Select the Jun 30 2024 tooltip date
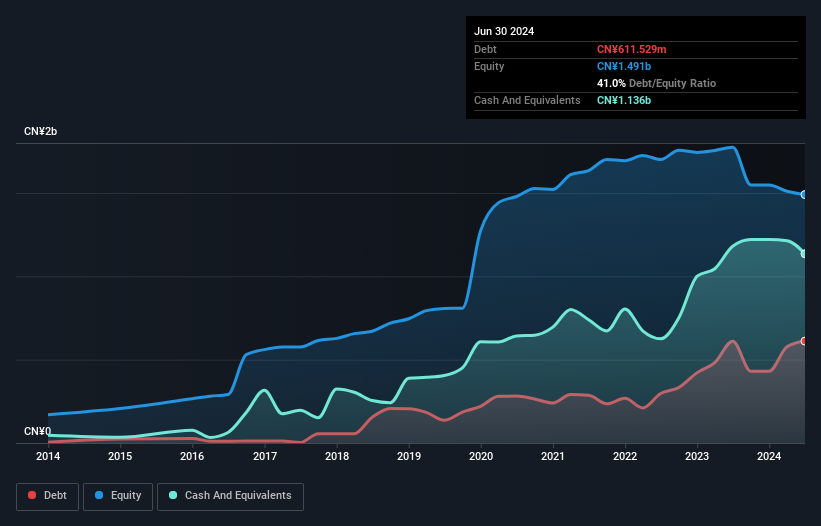The width and height of the screenshot is (821, 526). 504,31
